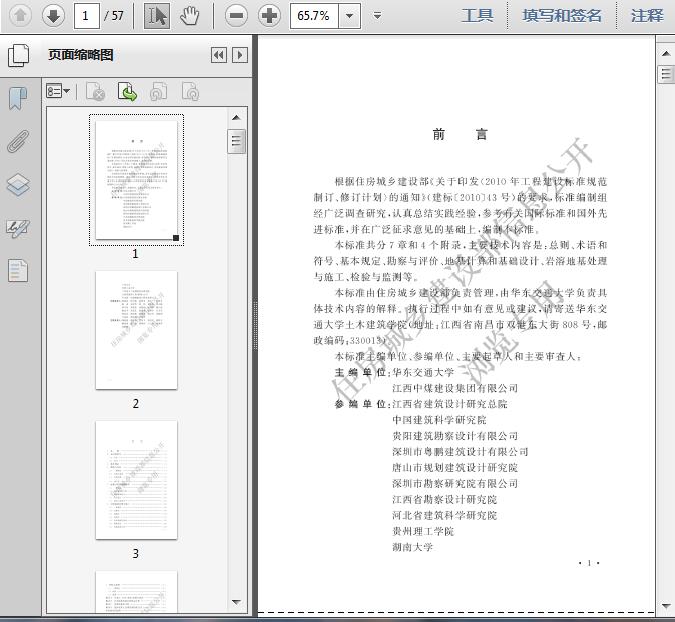Open the 工具 panel
Viewport: 675px width, 622px height.
477,15
